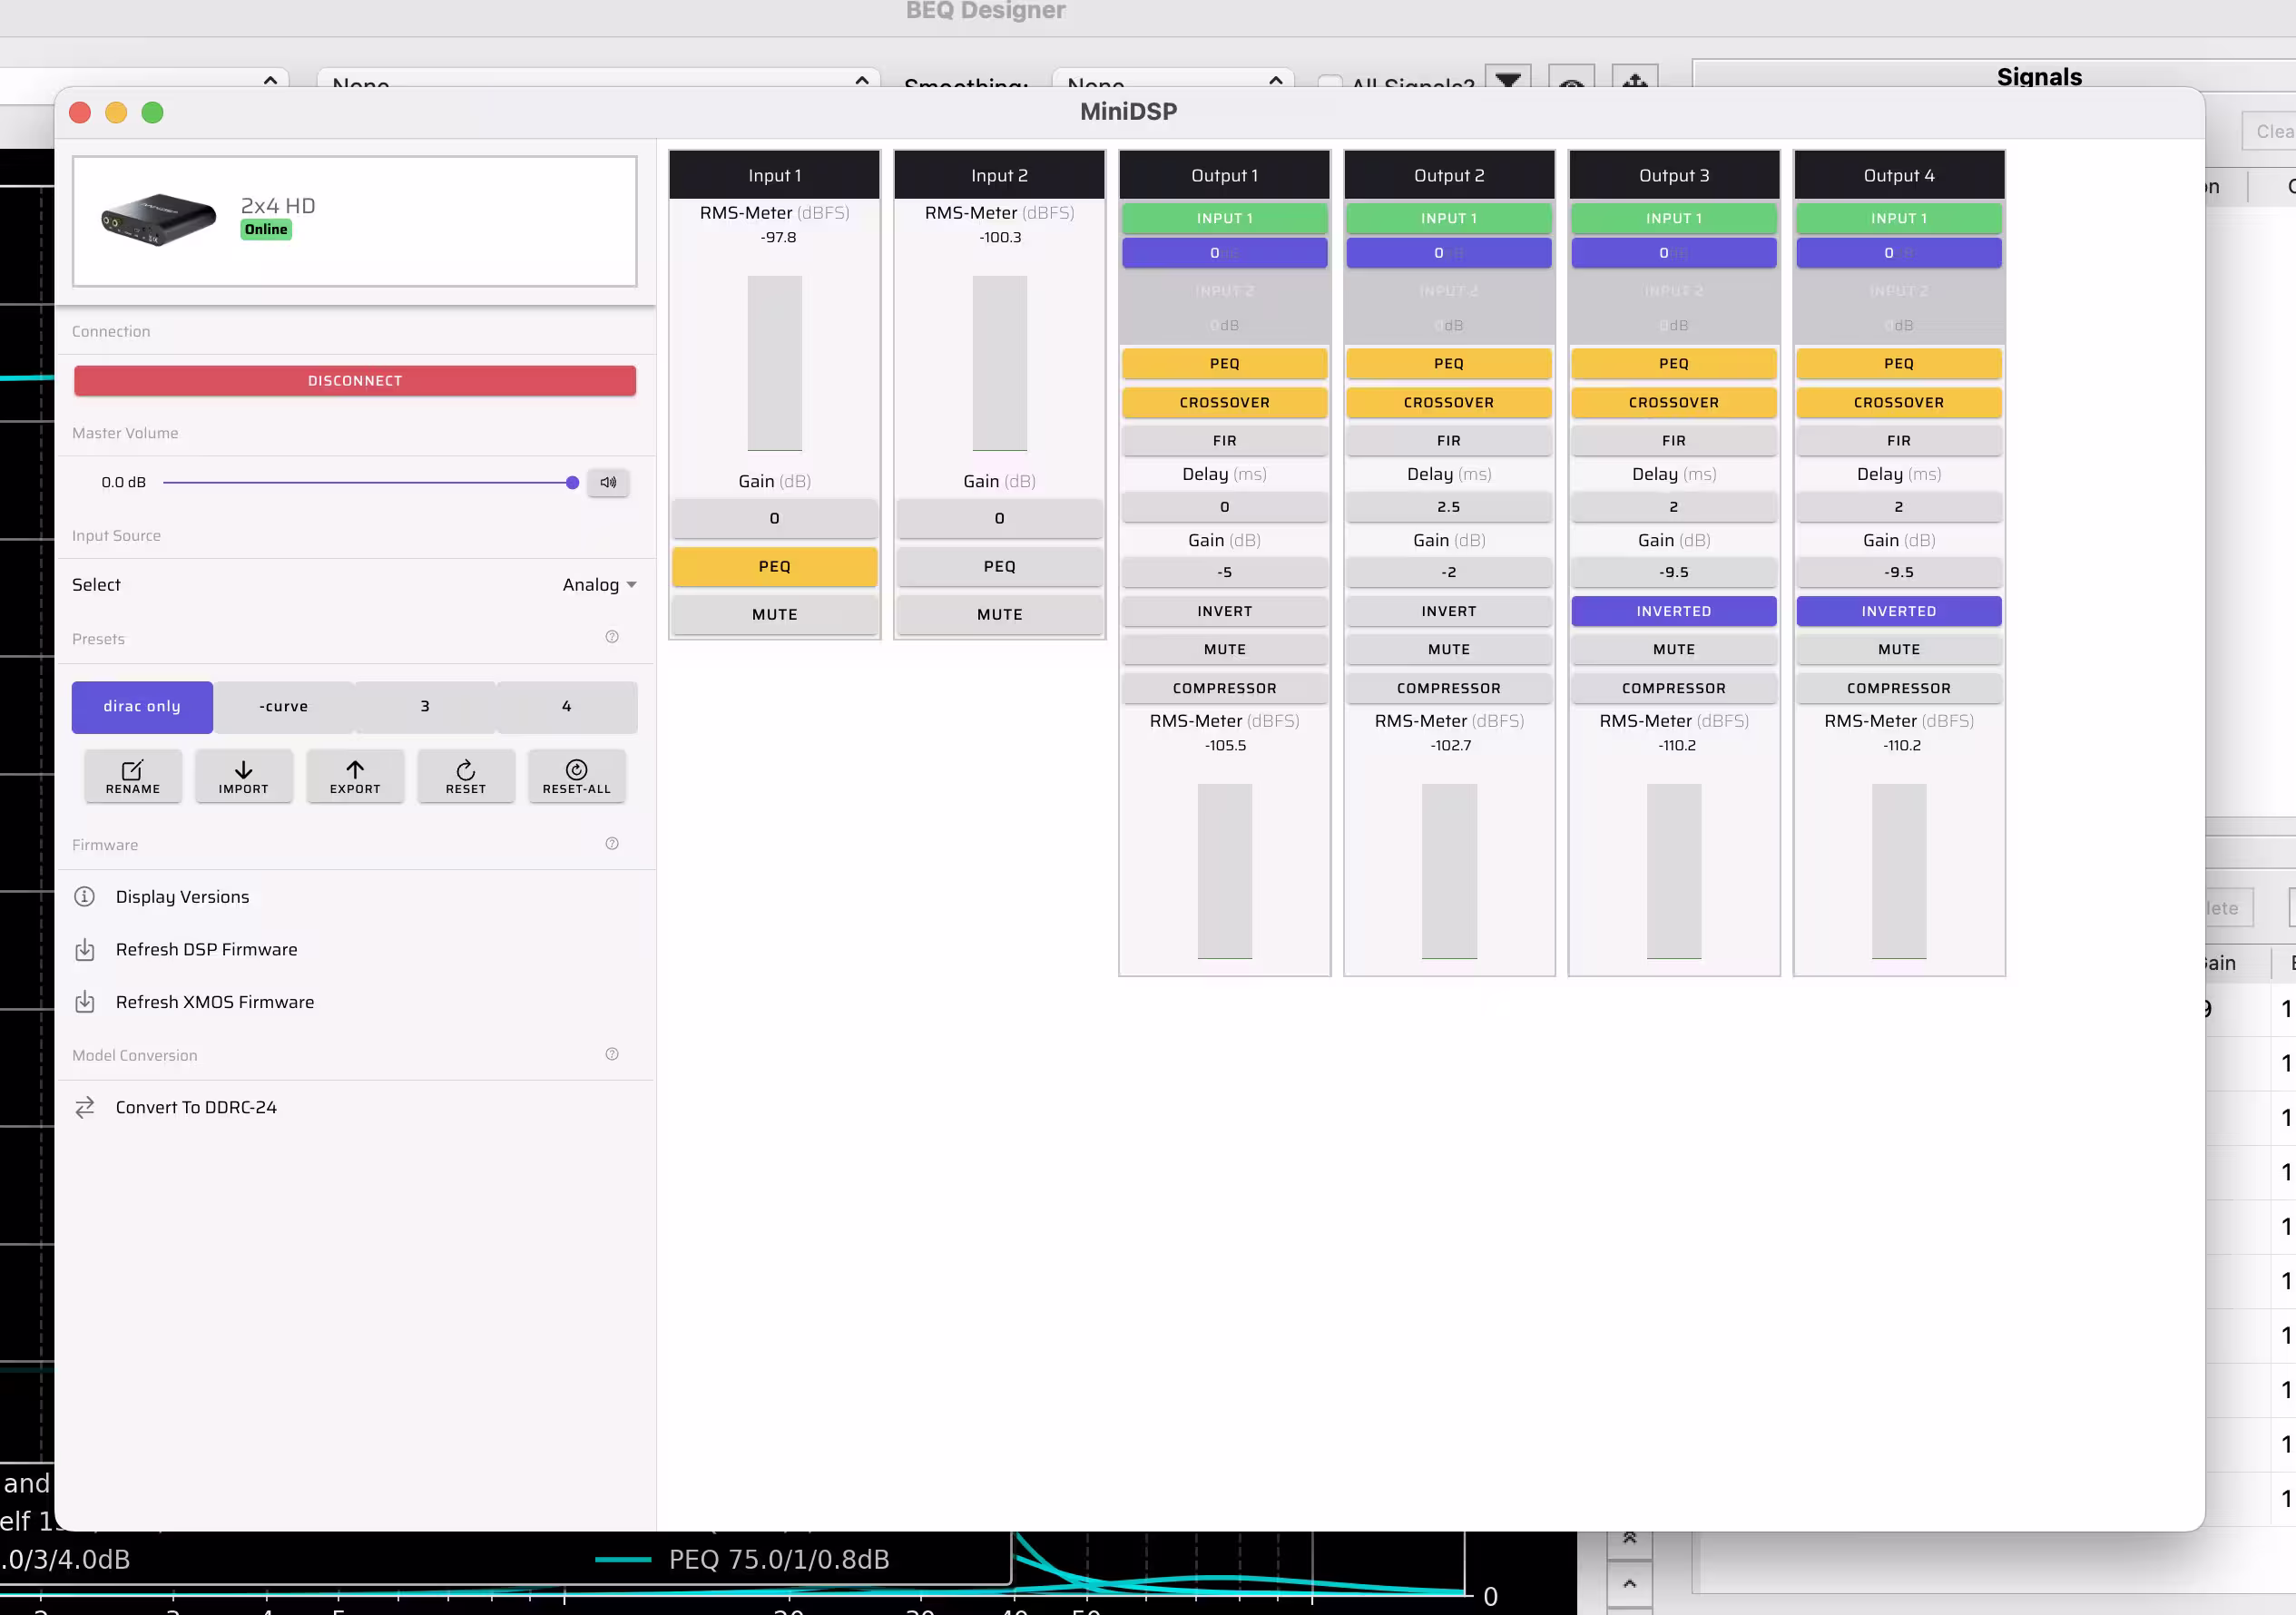Select INPUT 1 routing on Output 1
This screenshot has width=2296, height=1615.
pos(1225,218)
